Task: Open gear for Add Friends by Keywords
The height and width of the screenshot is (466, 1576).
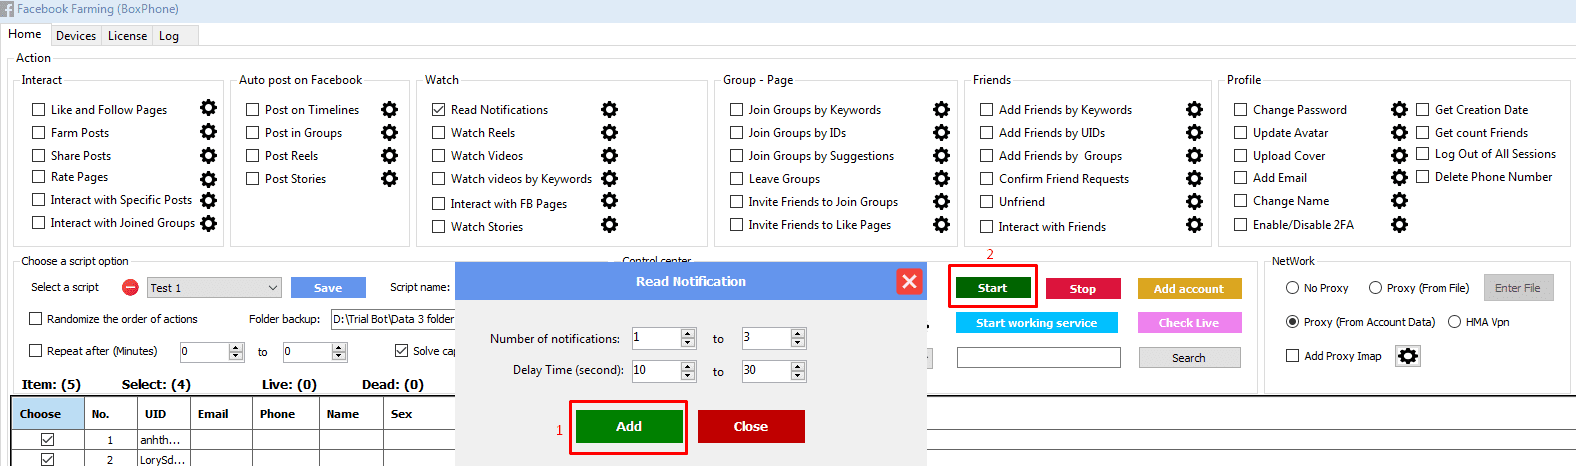Action: (1194, 109)
